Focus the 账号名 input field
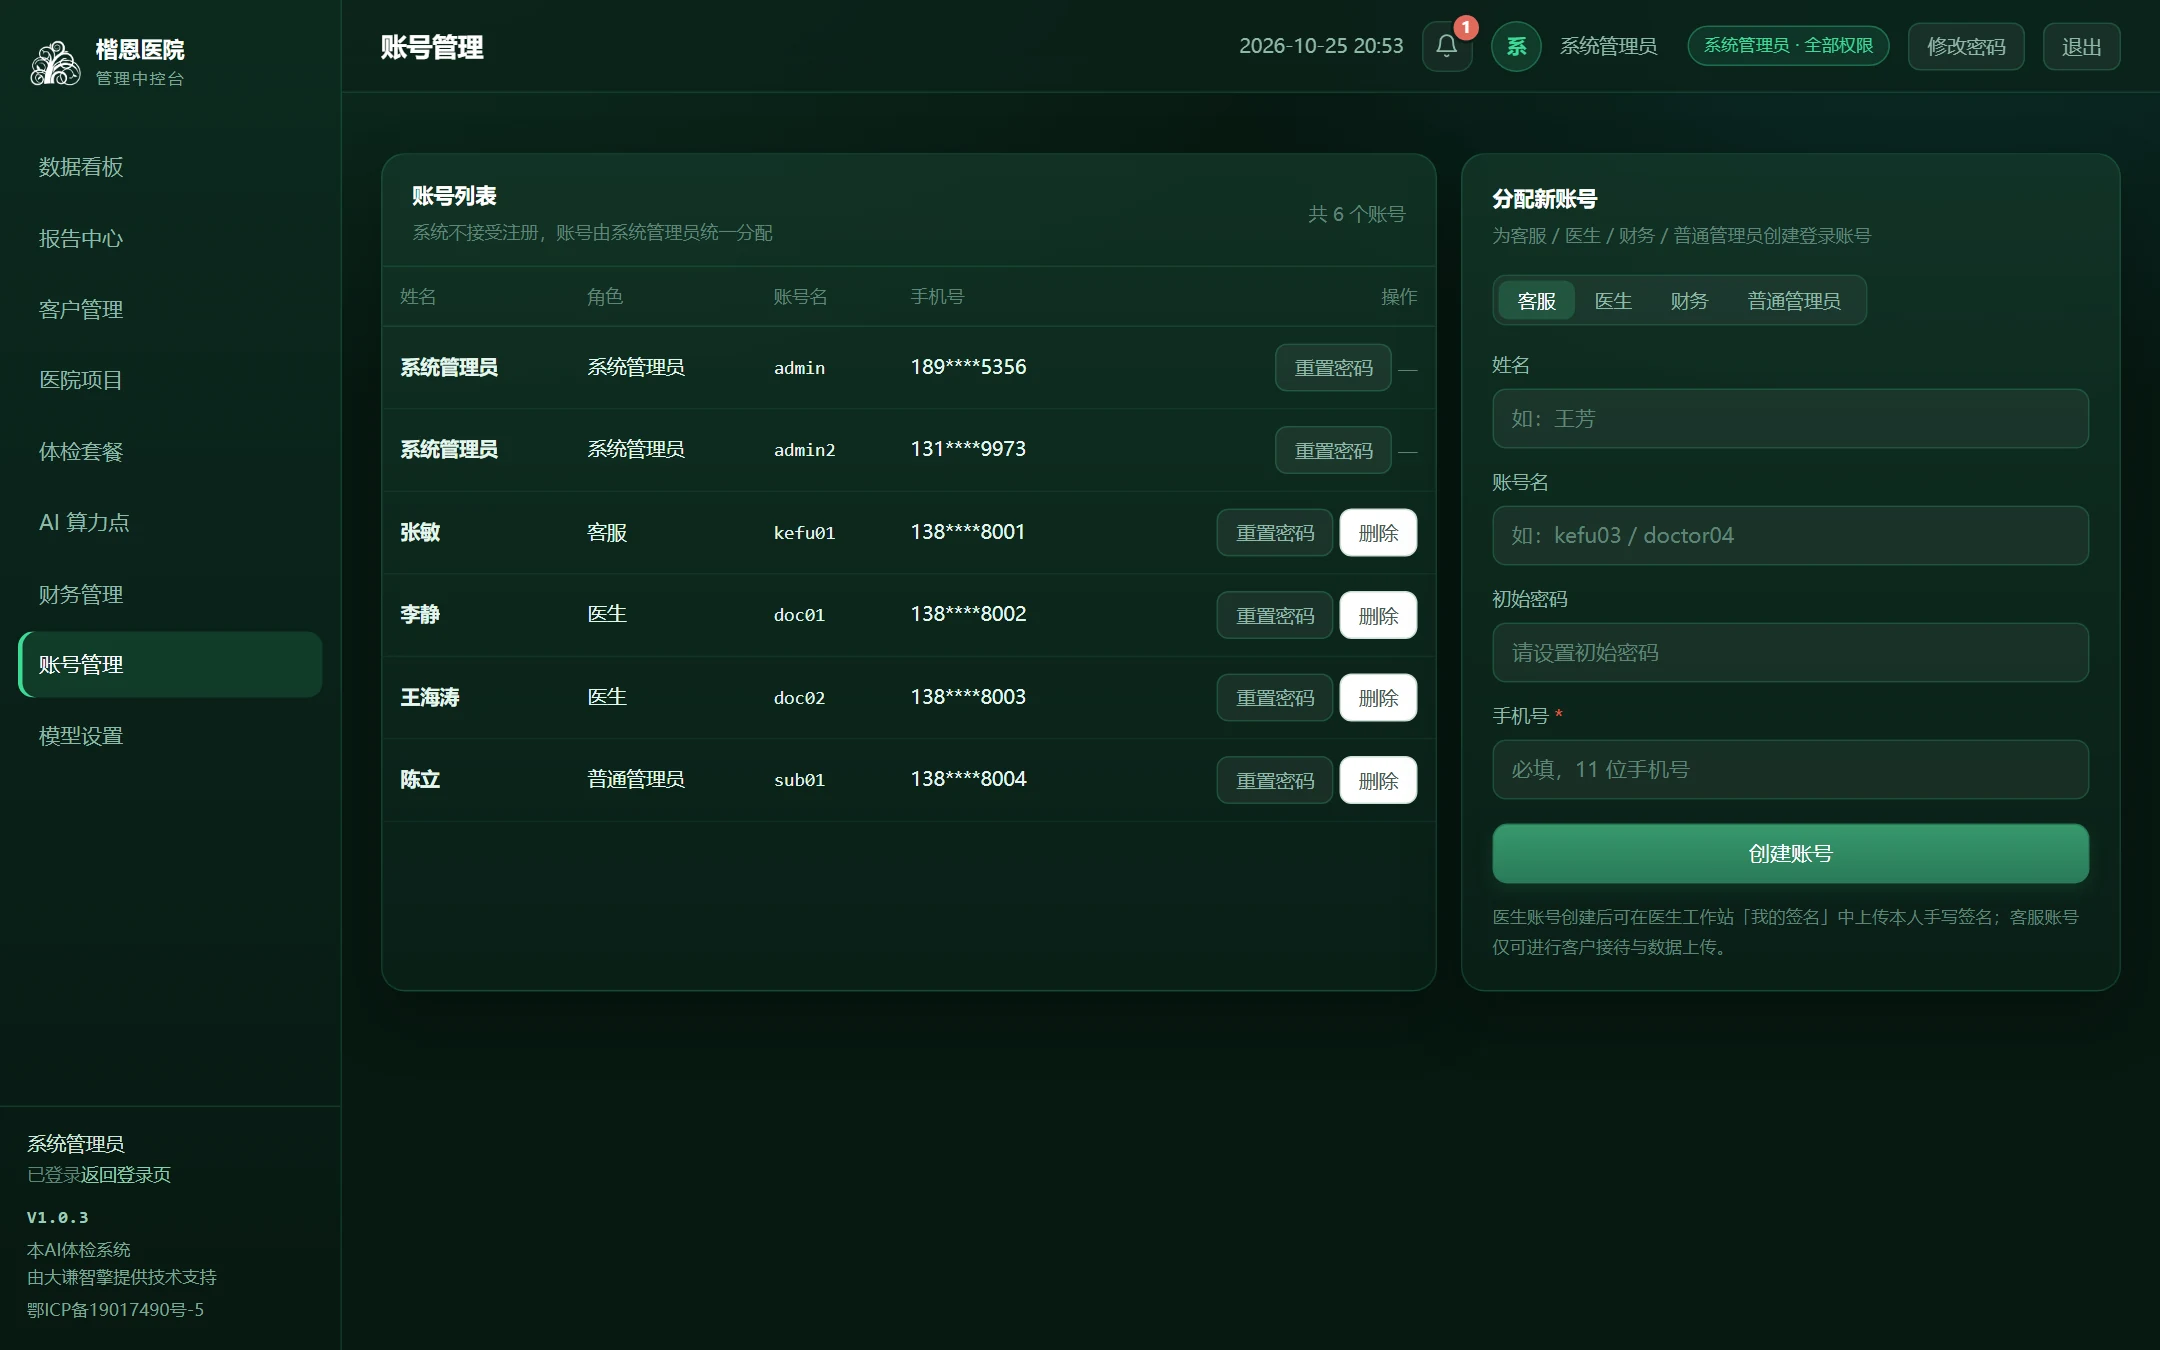 [x=1790, y=536]
